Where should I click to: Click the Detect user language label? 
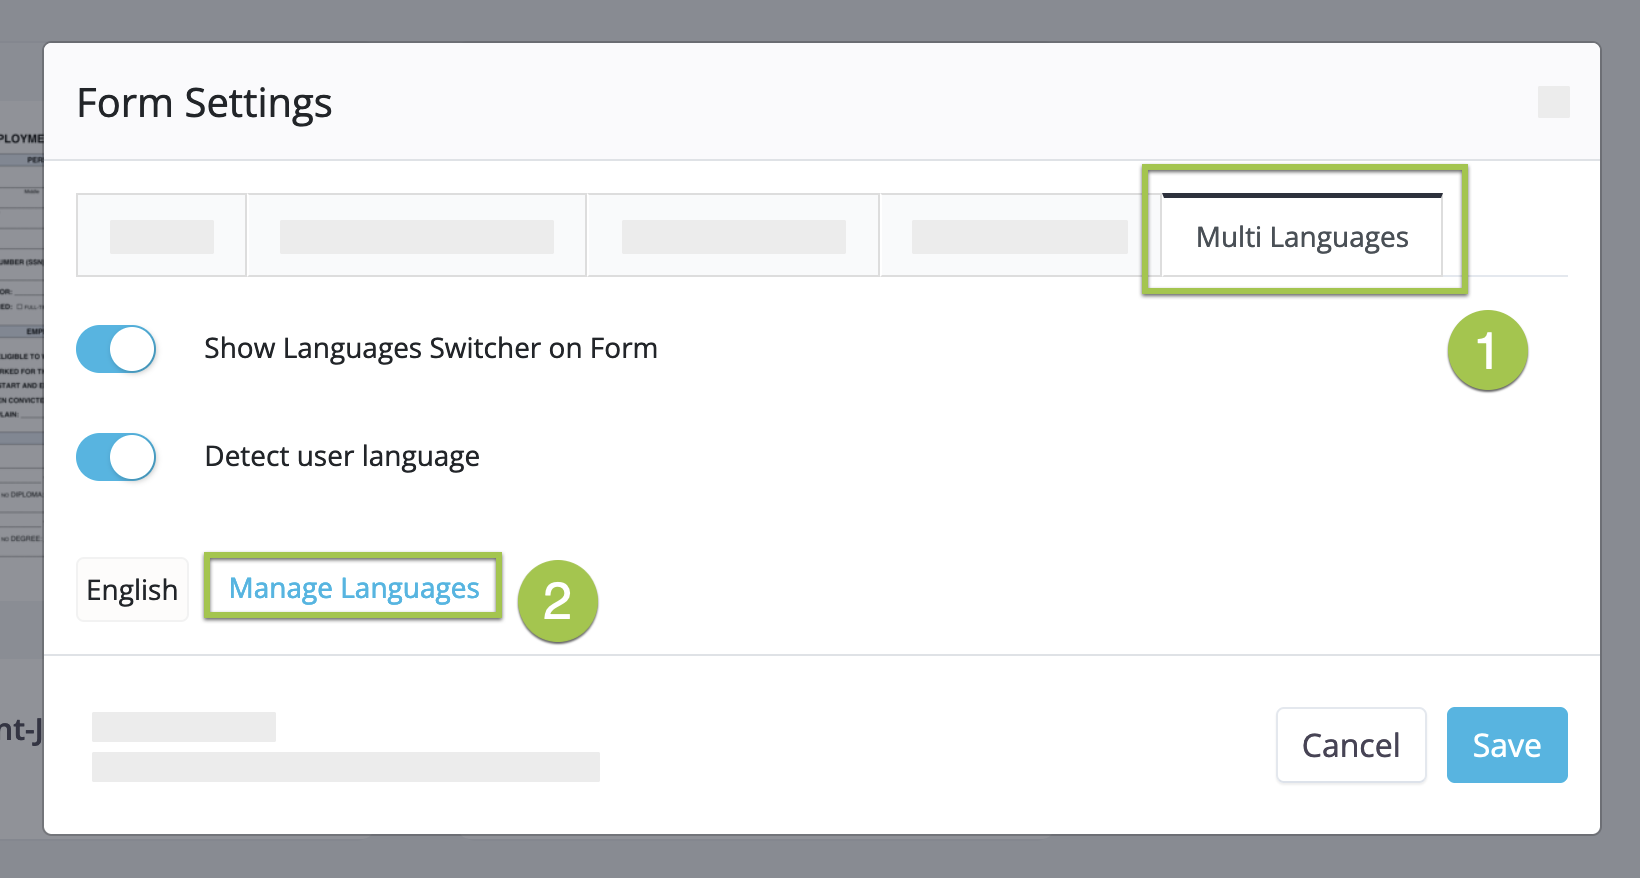(x=342, y=457)
